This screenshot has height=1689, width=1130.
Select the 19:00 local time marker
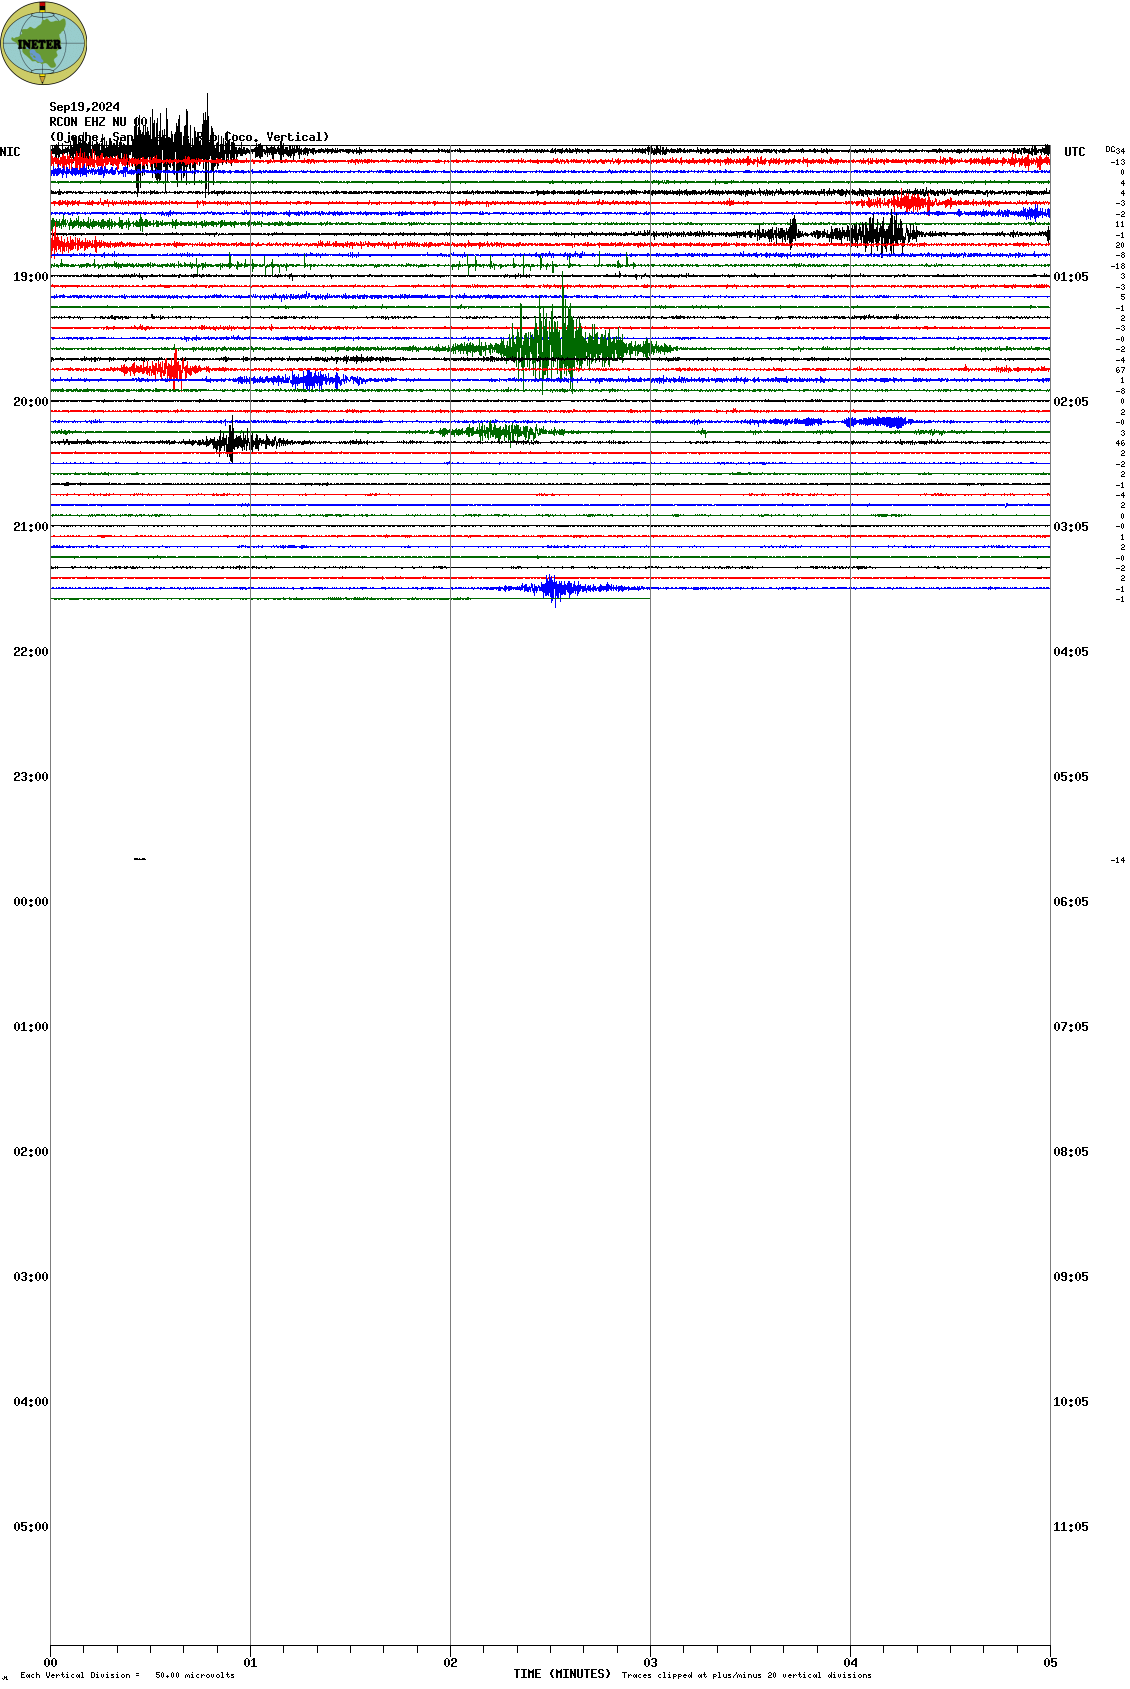tap(30, 277)
